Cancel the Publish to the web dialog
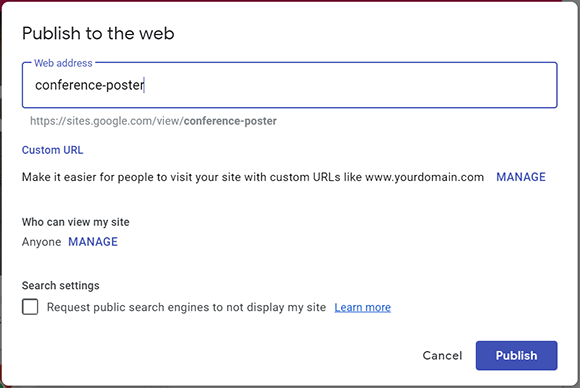Image resolution: width=580 pixels, height=388 pixels. (x=442, y=355)
